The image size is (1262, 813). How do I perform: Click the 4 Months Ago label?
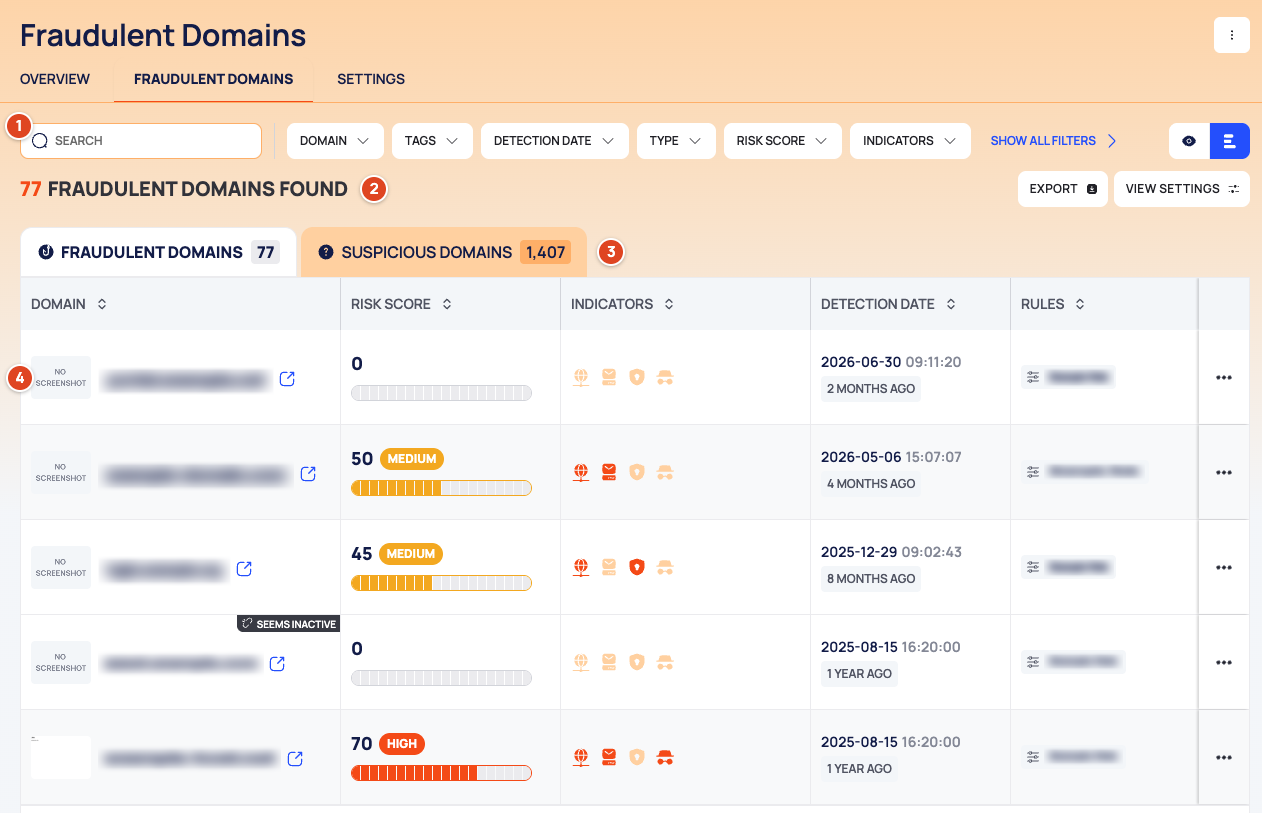871,484
